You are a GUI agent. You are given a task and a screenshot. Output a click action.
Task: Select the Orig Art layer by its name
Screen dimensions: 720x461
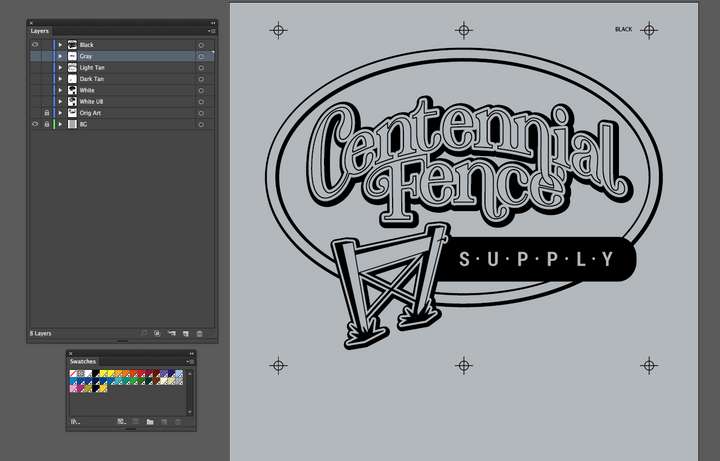click(x=90, y=113)
